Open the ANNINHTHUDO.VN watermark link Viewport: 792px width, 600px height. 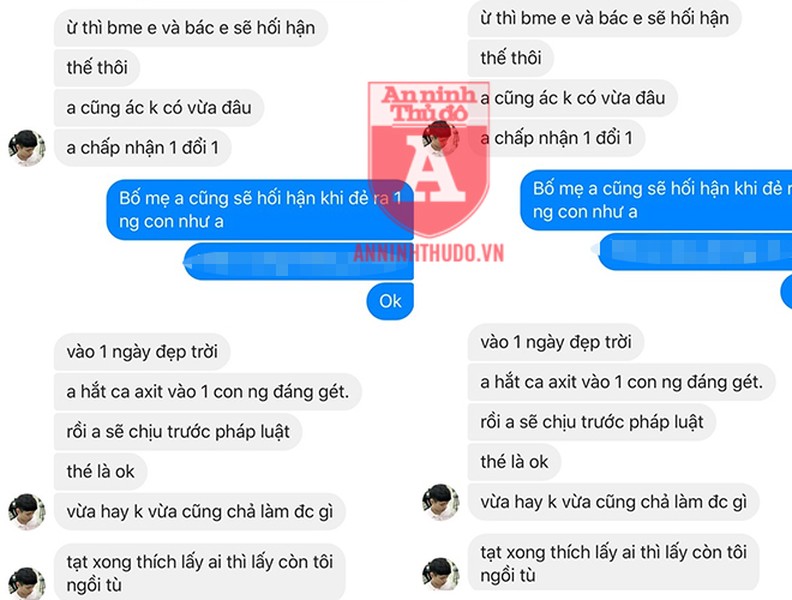click(x=428, y=253)
